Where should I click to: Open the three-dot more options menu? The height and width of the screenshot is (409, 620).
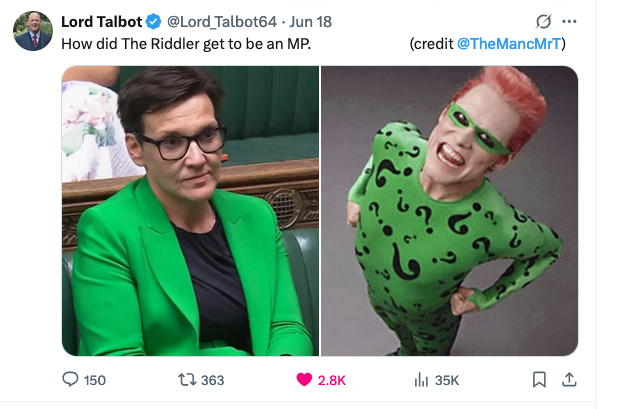[x=569, y=21]
